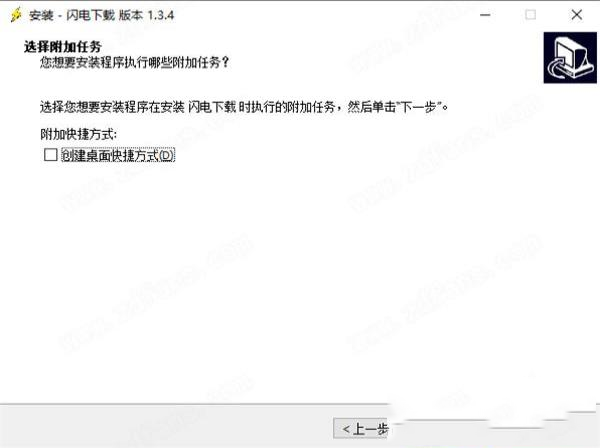This screenshot has width=600, height=448.
Task: Click the gray footer bar left of 上一步
Action: [x=165, y=427]
